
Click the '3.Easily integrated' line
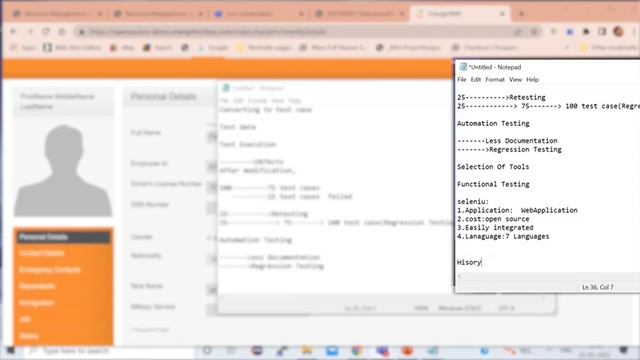(495, 227)
